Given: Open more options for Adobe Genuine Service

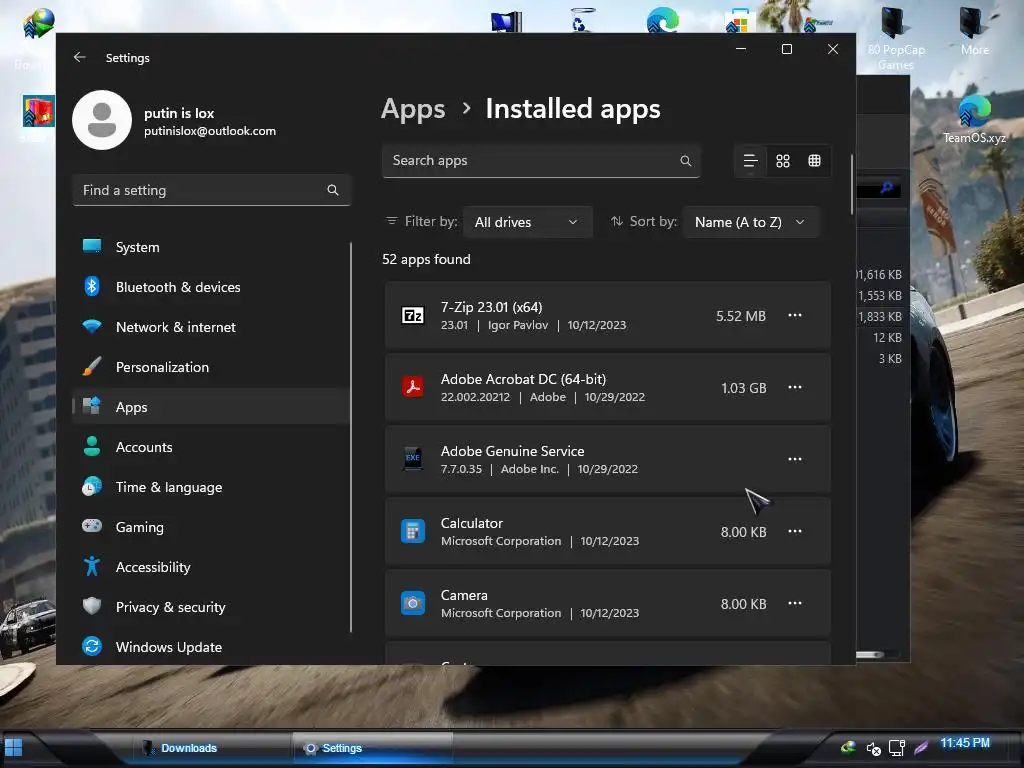Looking at the screenshot, I should (795, 459).
